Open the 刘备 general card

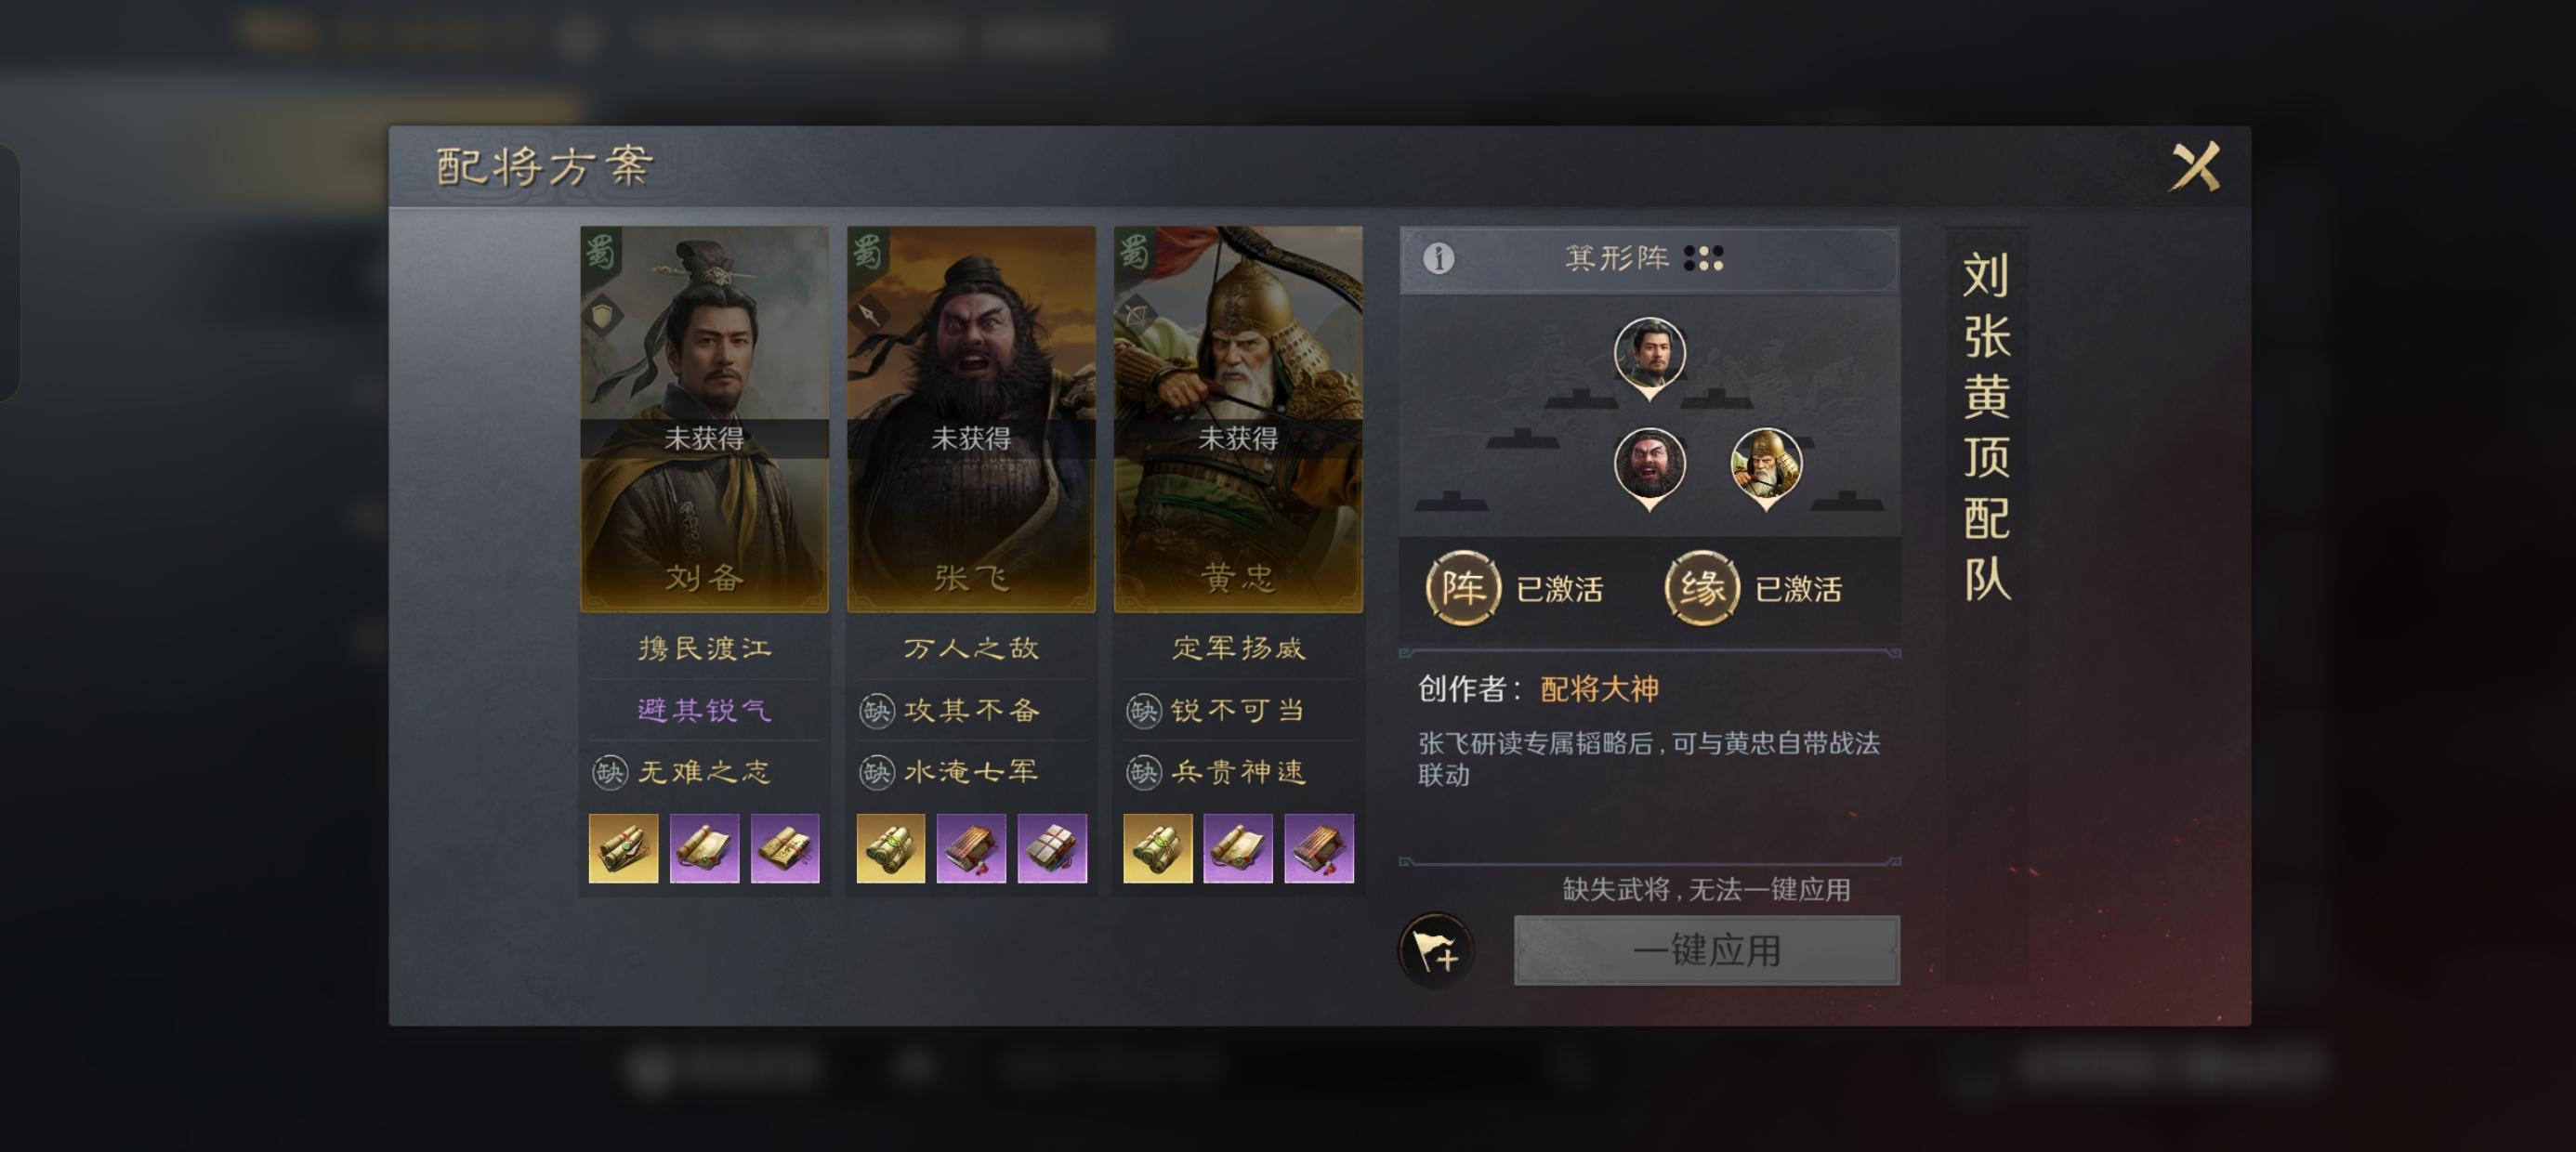tap(704, 419)
